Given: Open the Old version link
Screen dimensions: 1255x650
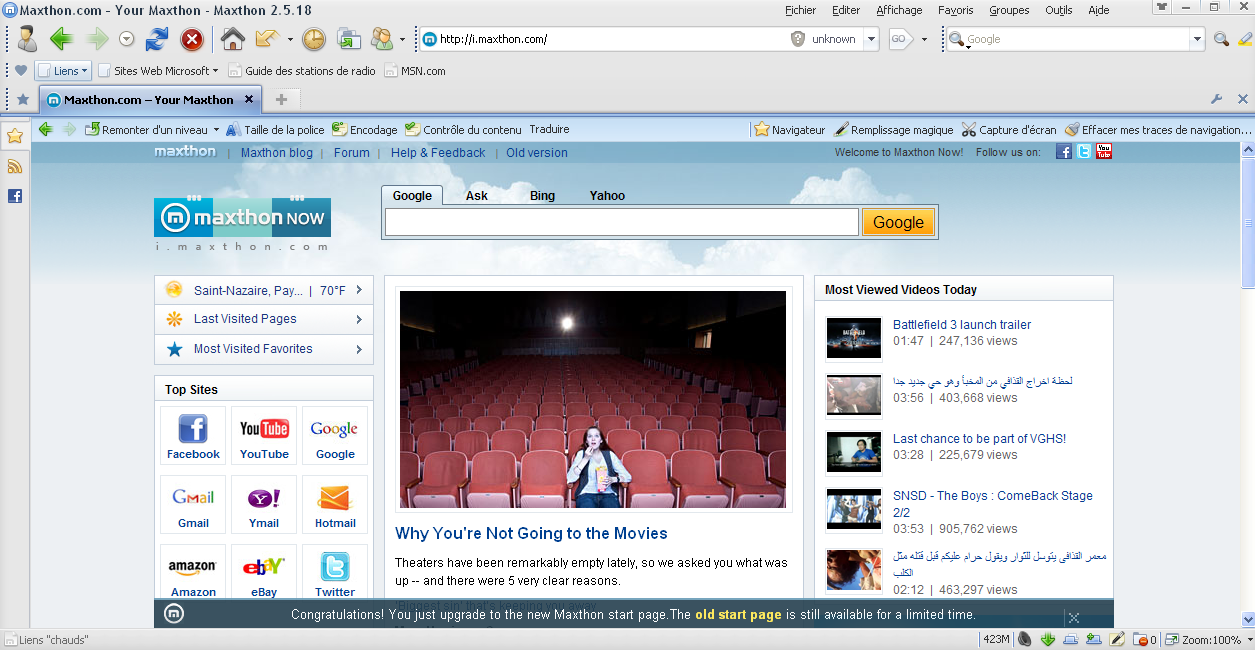Looking at the screenshot, I should [x=537, y=153].
